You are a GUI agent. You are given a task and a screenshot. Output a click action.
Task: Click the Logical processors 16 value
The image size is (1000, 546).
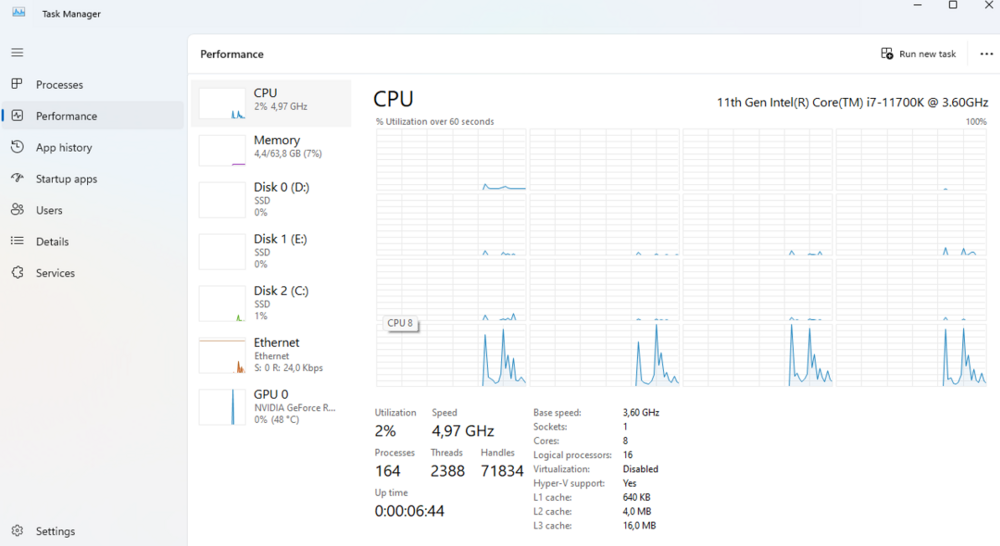pyautogui.click(x=628, y=455)
